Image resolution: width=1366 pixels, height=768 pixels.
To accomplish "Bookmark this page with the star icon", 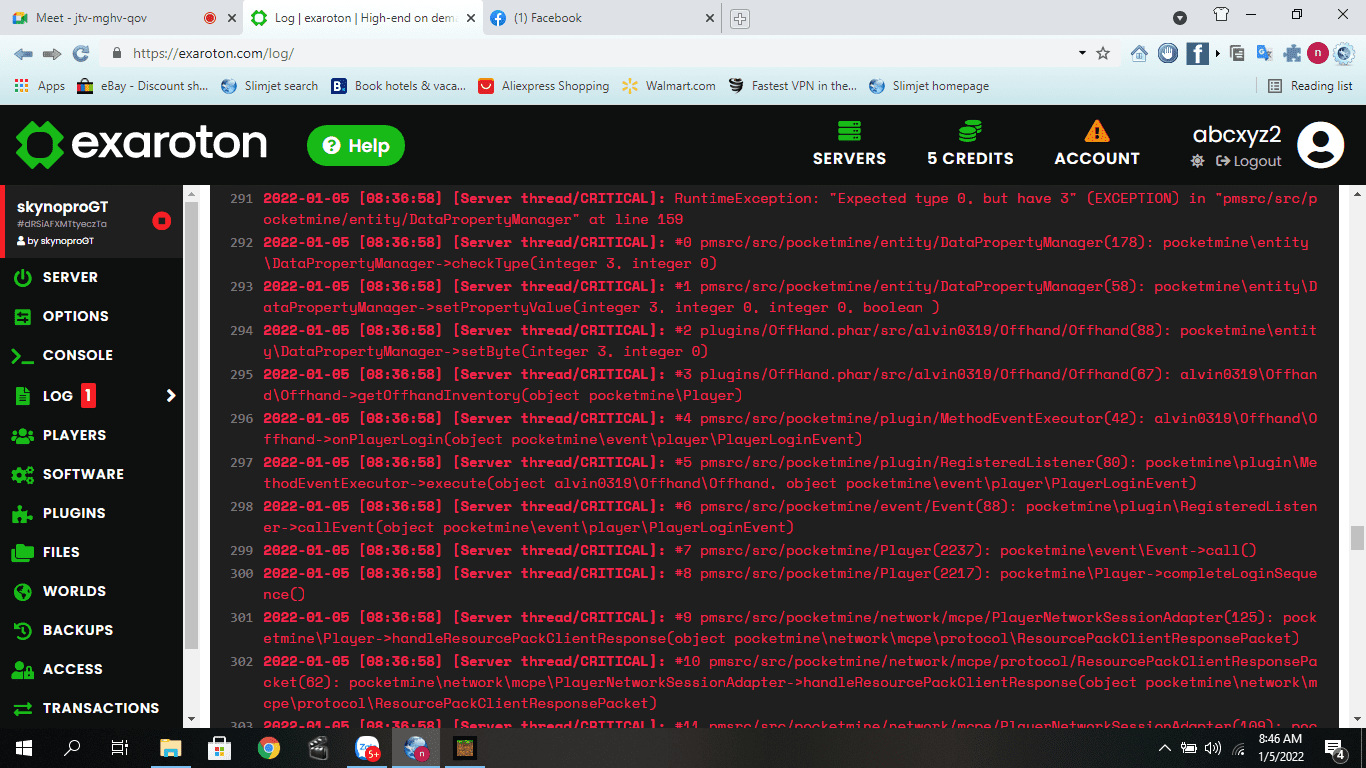I will coord(1103,53).
